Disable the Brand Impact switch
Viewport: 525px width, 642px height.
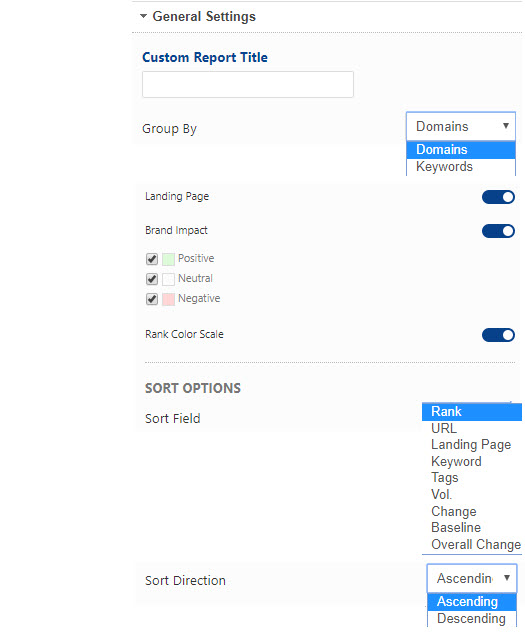tap(498, 231)
